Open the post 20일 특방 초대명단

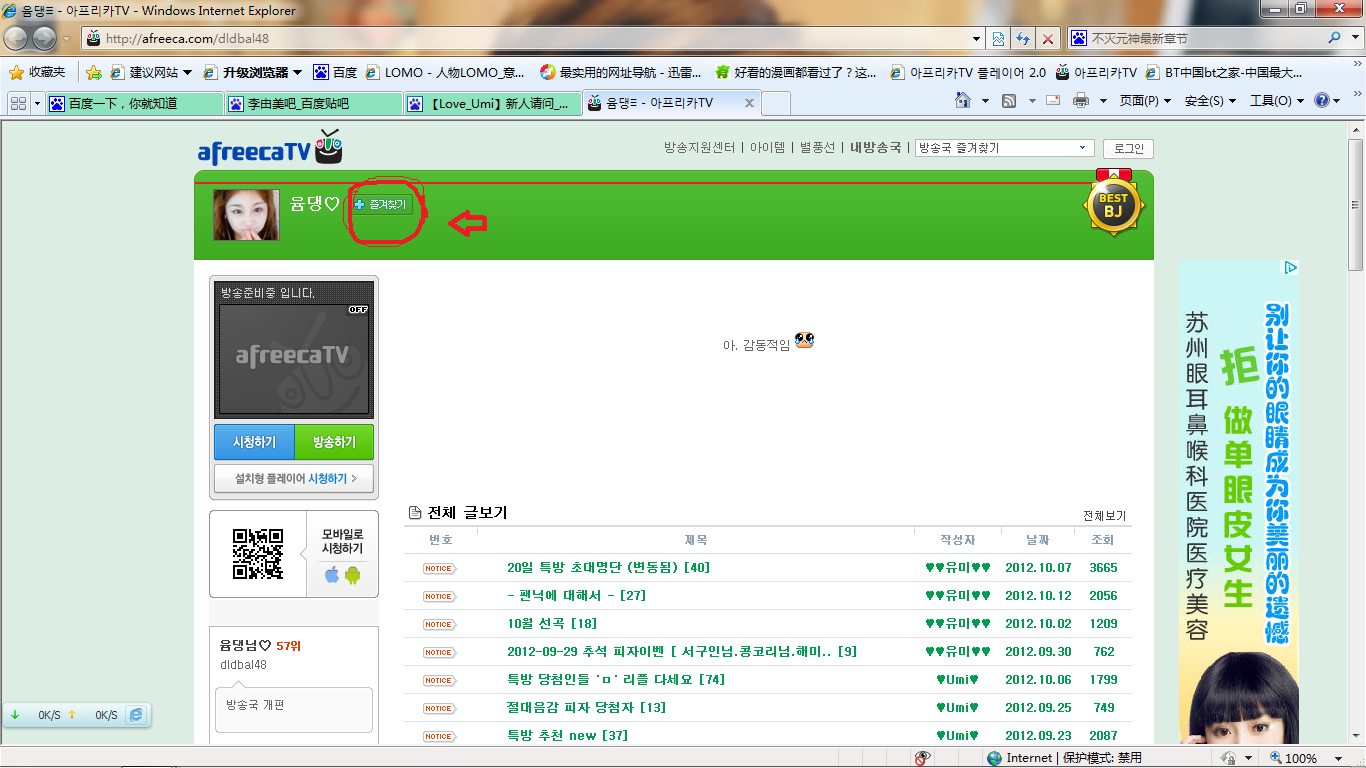[x=608, y=568]
